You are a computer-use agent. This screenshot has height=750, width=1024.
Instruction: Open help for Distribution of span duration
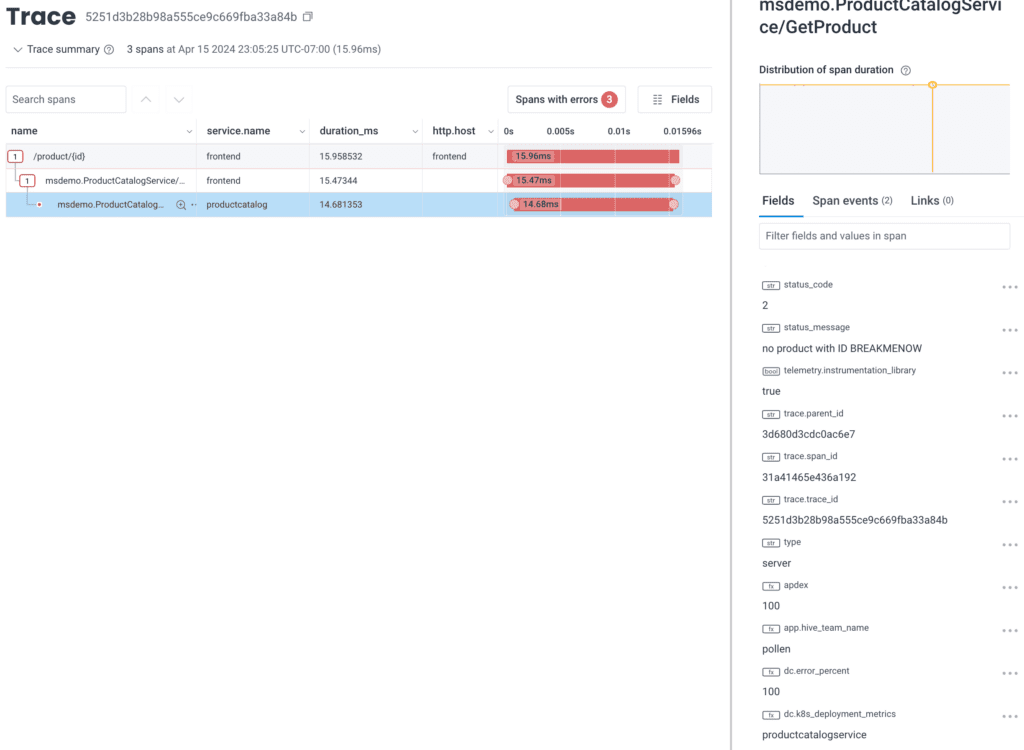(906, 71)
